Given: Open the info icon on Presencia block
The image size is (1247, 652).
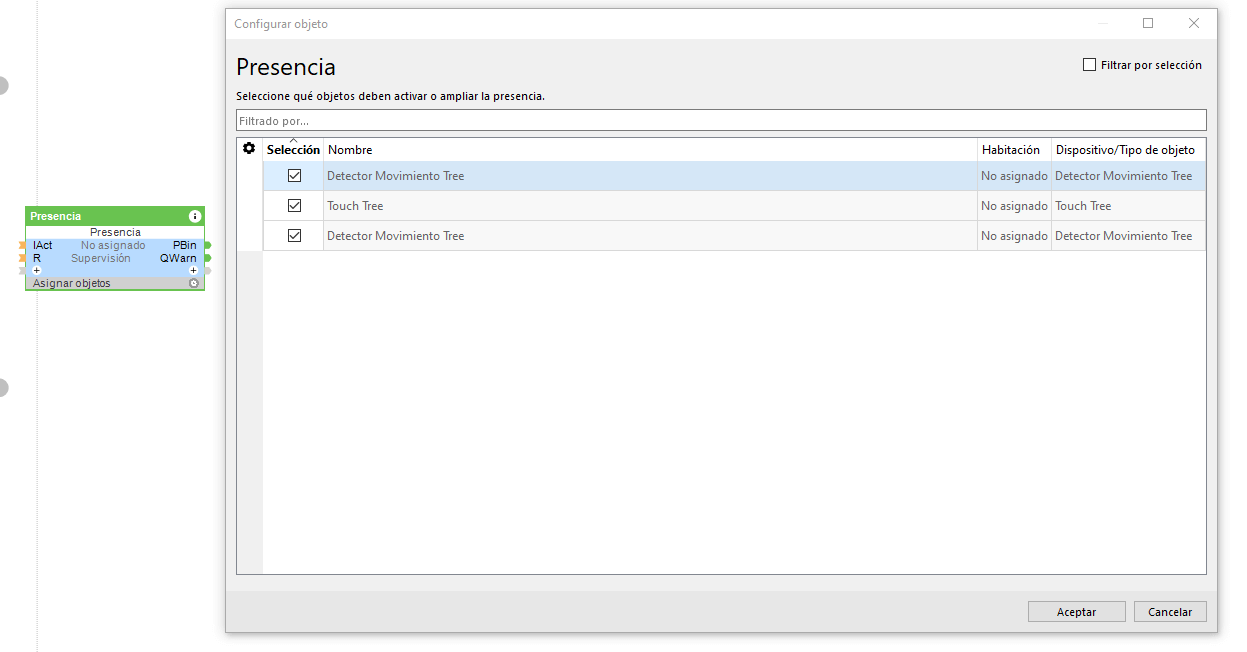Looking at the screenshot, I should (195, 216).
